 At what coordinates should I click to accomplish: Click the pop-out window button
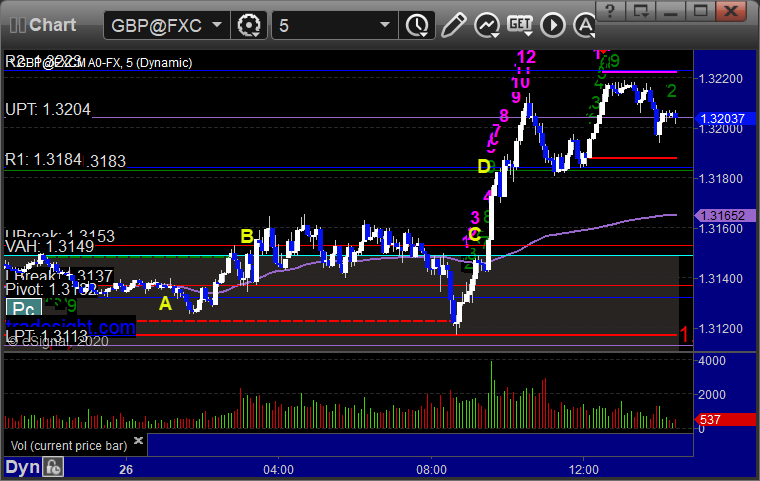click(640, 11)
